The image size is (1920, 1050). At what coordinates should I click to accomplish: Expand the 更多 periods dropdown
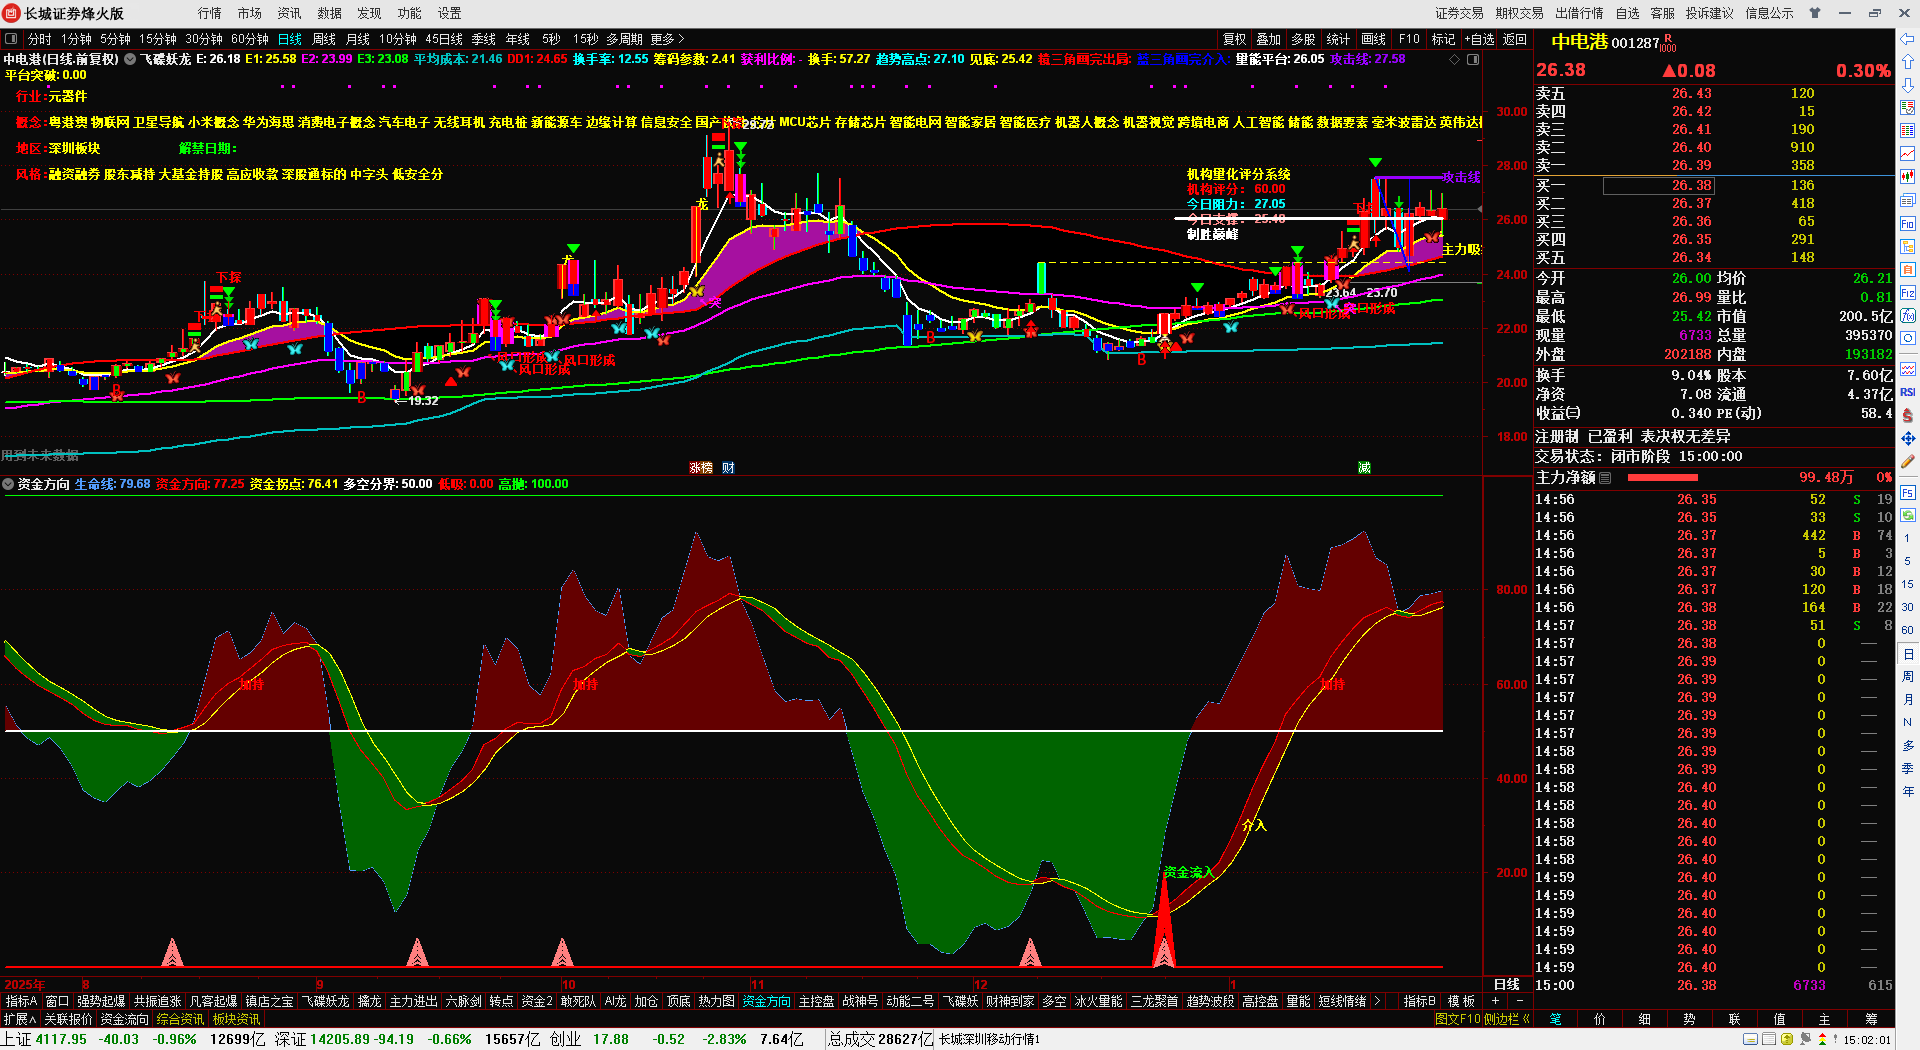(667, 39)
